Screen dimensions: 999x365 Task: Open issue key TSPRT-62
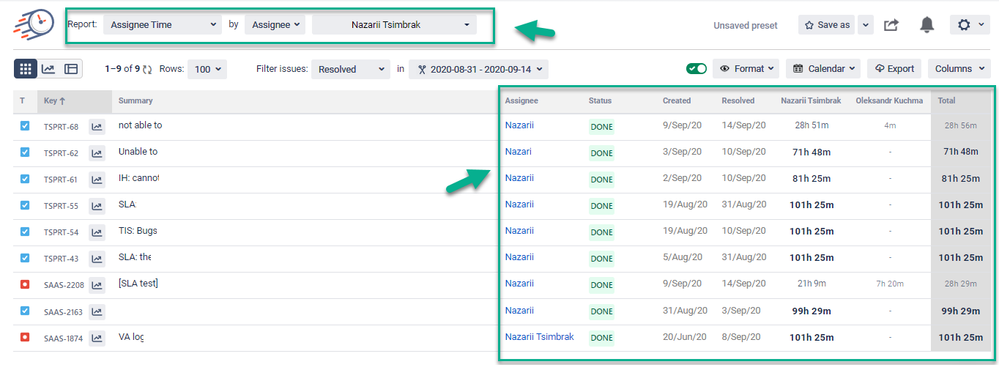click(x=61, y=153)
